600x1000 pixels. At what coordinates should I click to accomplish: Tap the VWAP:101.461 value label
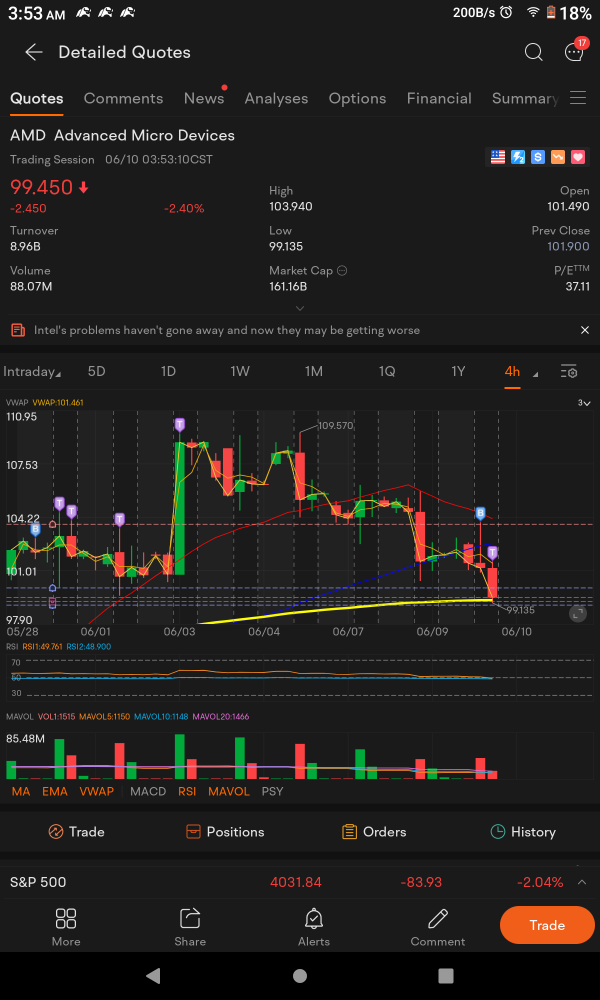58,402
